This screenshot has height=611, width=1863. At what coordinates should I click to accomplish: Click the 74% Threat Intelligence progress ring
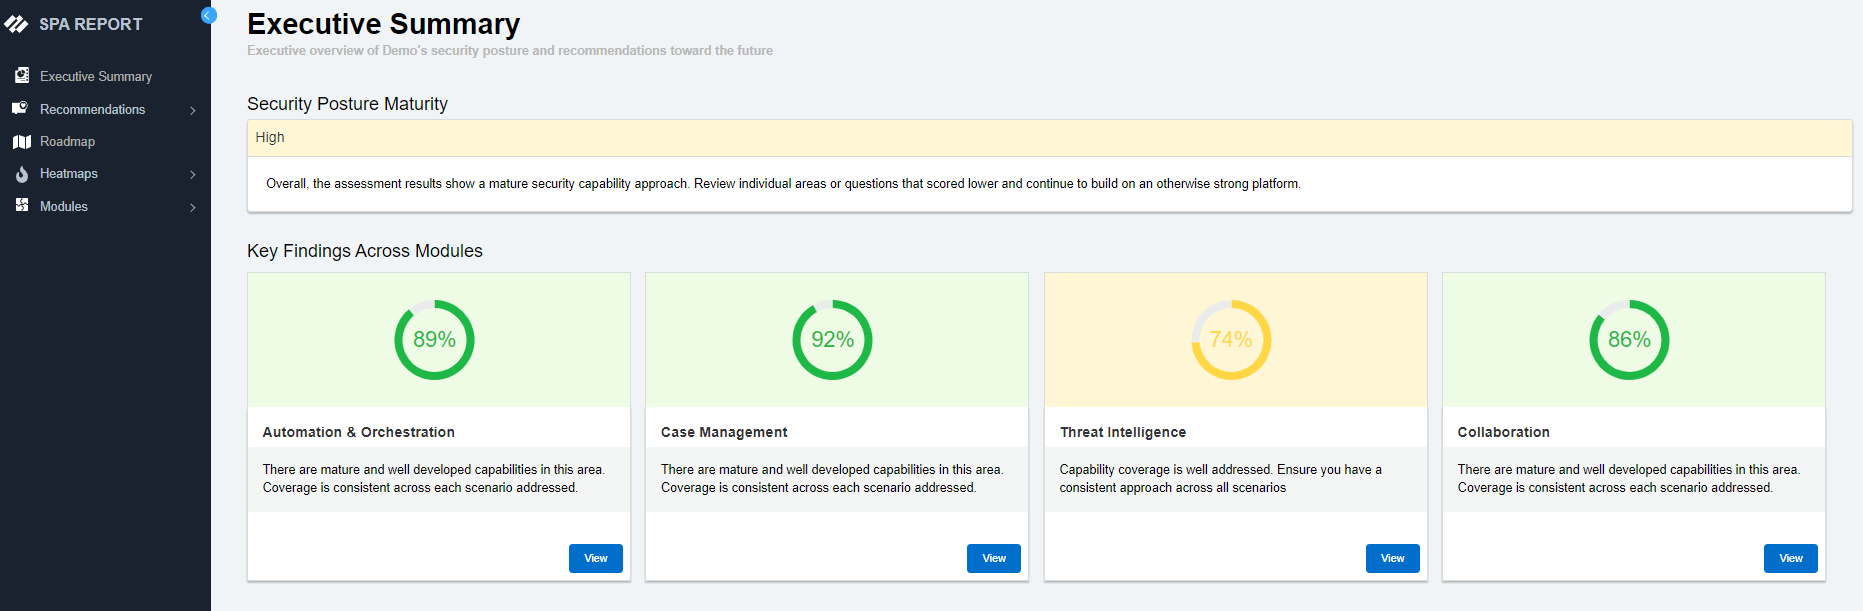point(1231,340)
